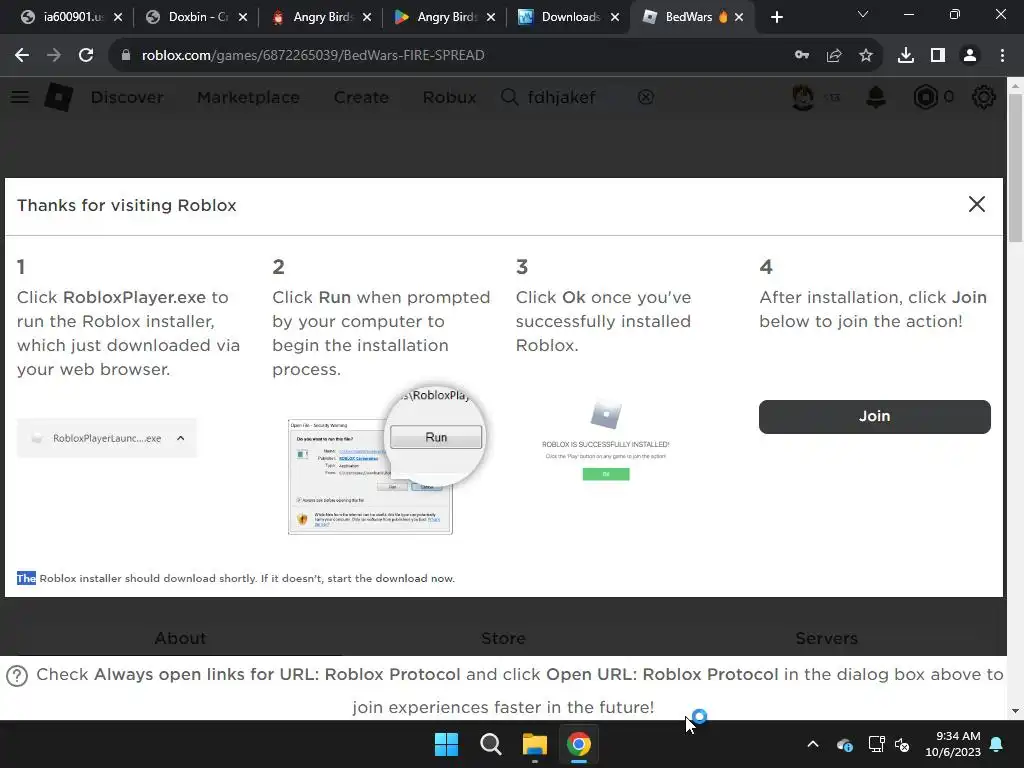Viewport: 1024px width, 768px height.
Task: Expand the RobloxPlayerLauncher download chevron
Action: [181, 438]
